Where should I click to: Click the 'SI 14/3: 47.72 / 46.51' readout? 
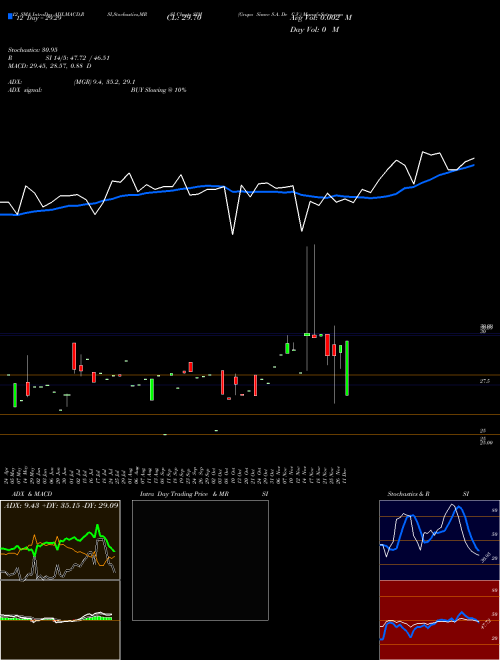pyautogui.click(x=75, y=58)
